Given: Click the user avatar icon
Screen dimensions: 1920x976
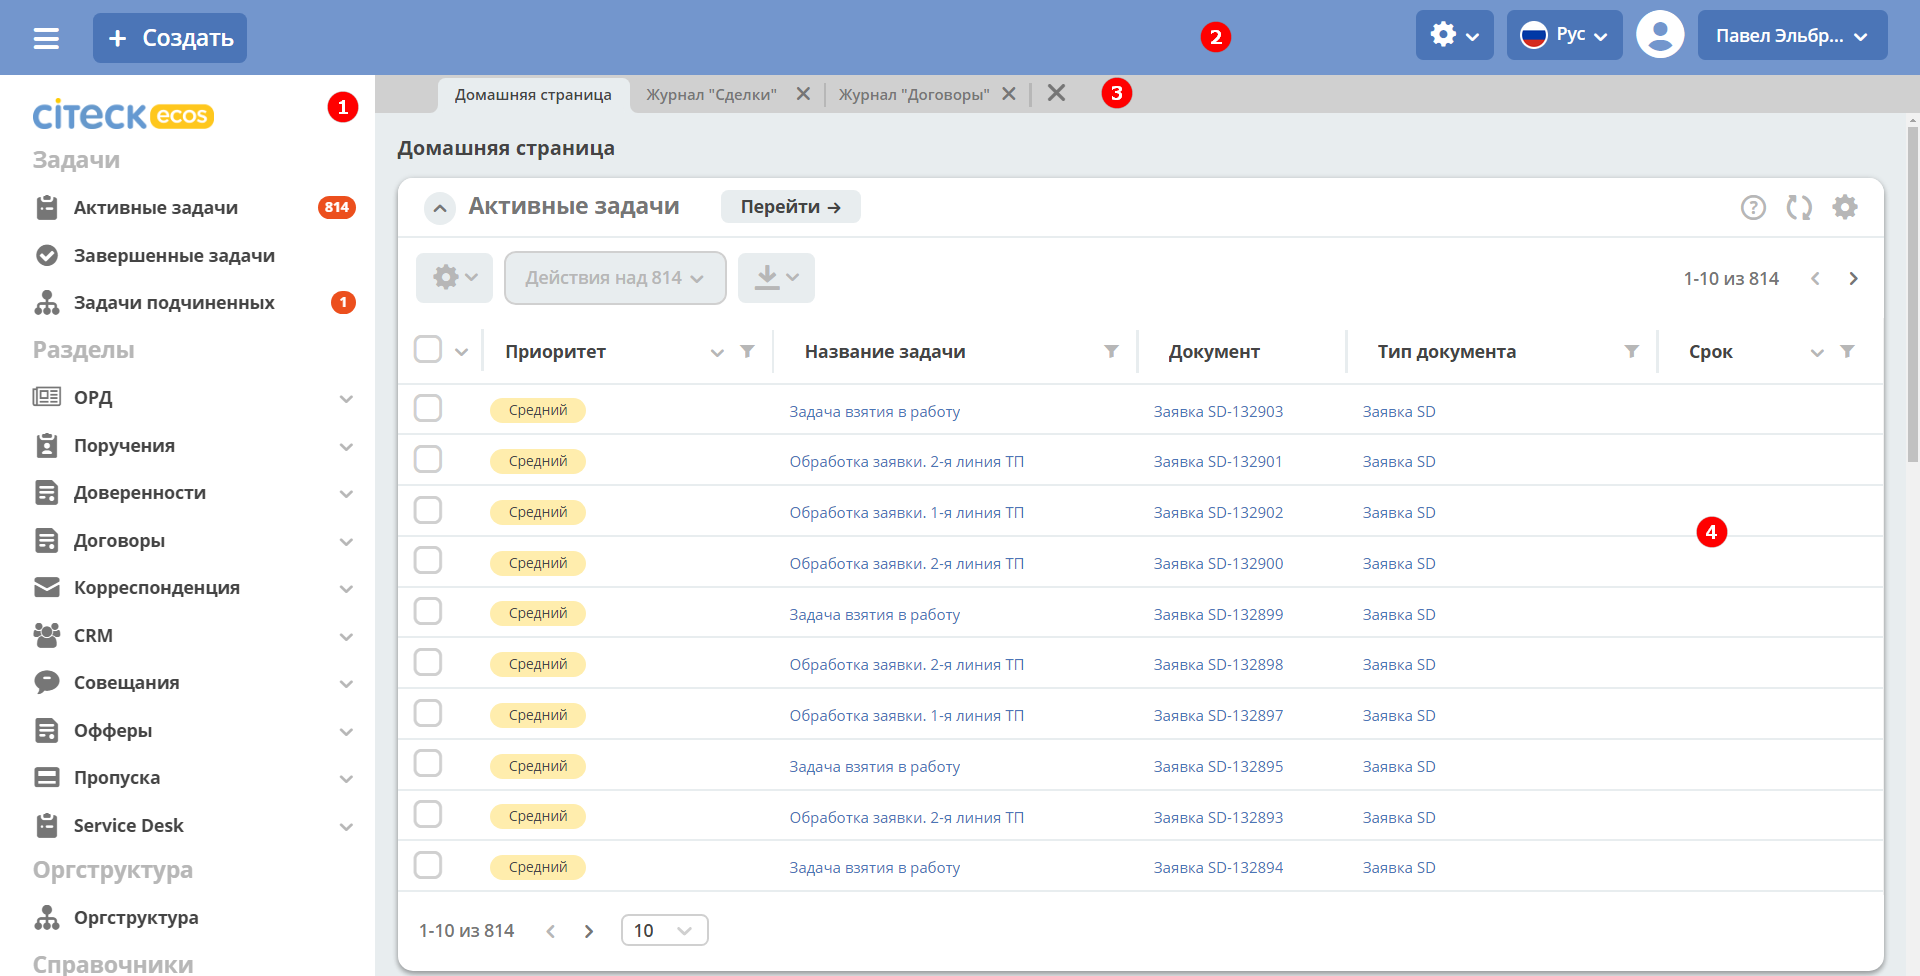Looking at the screenshot, I should pos(1660,35).
